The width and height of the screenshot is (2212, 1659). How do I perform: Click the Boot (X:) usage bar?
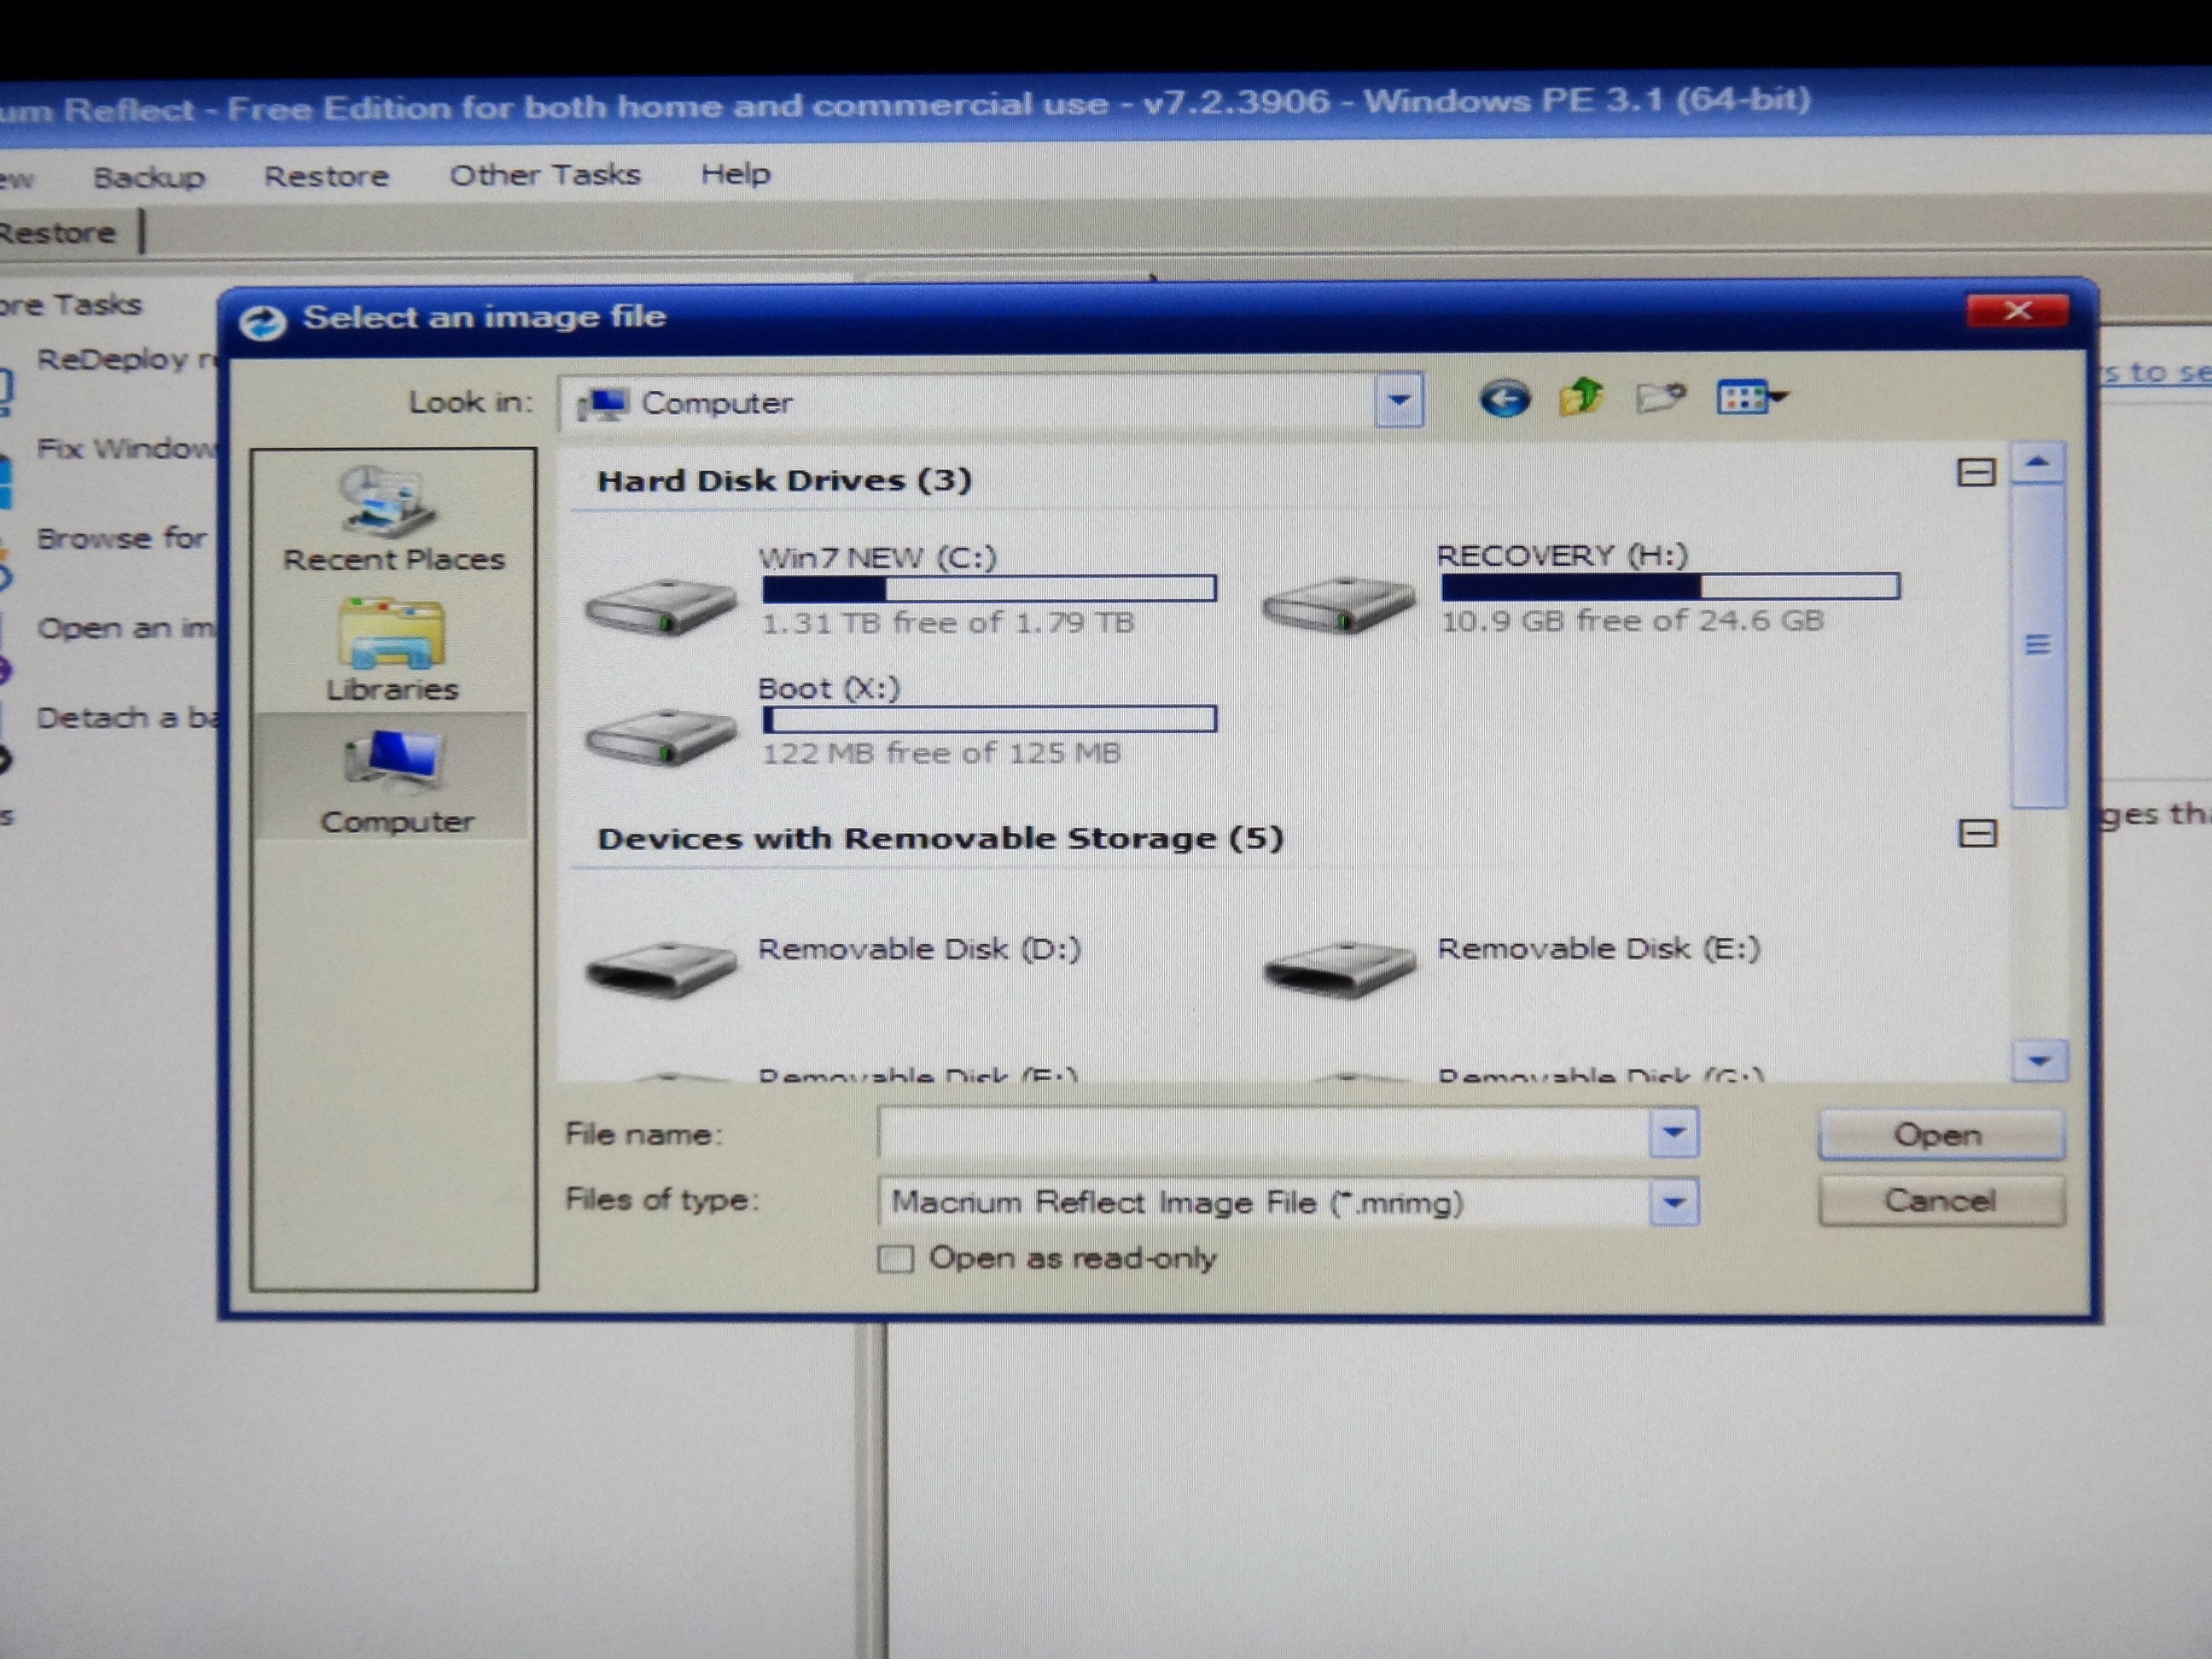coord(989,719)
